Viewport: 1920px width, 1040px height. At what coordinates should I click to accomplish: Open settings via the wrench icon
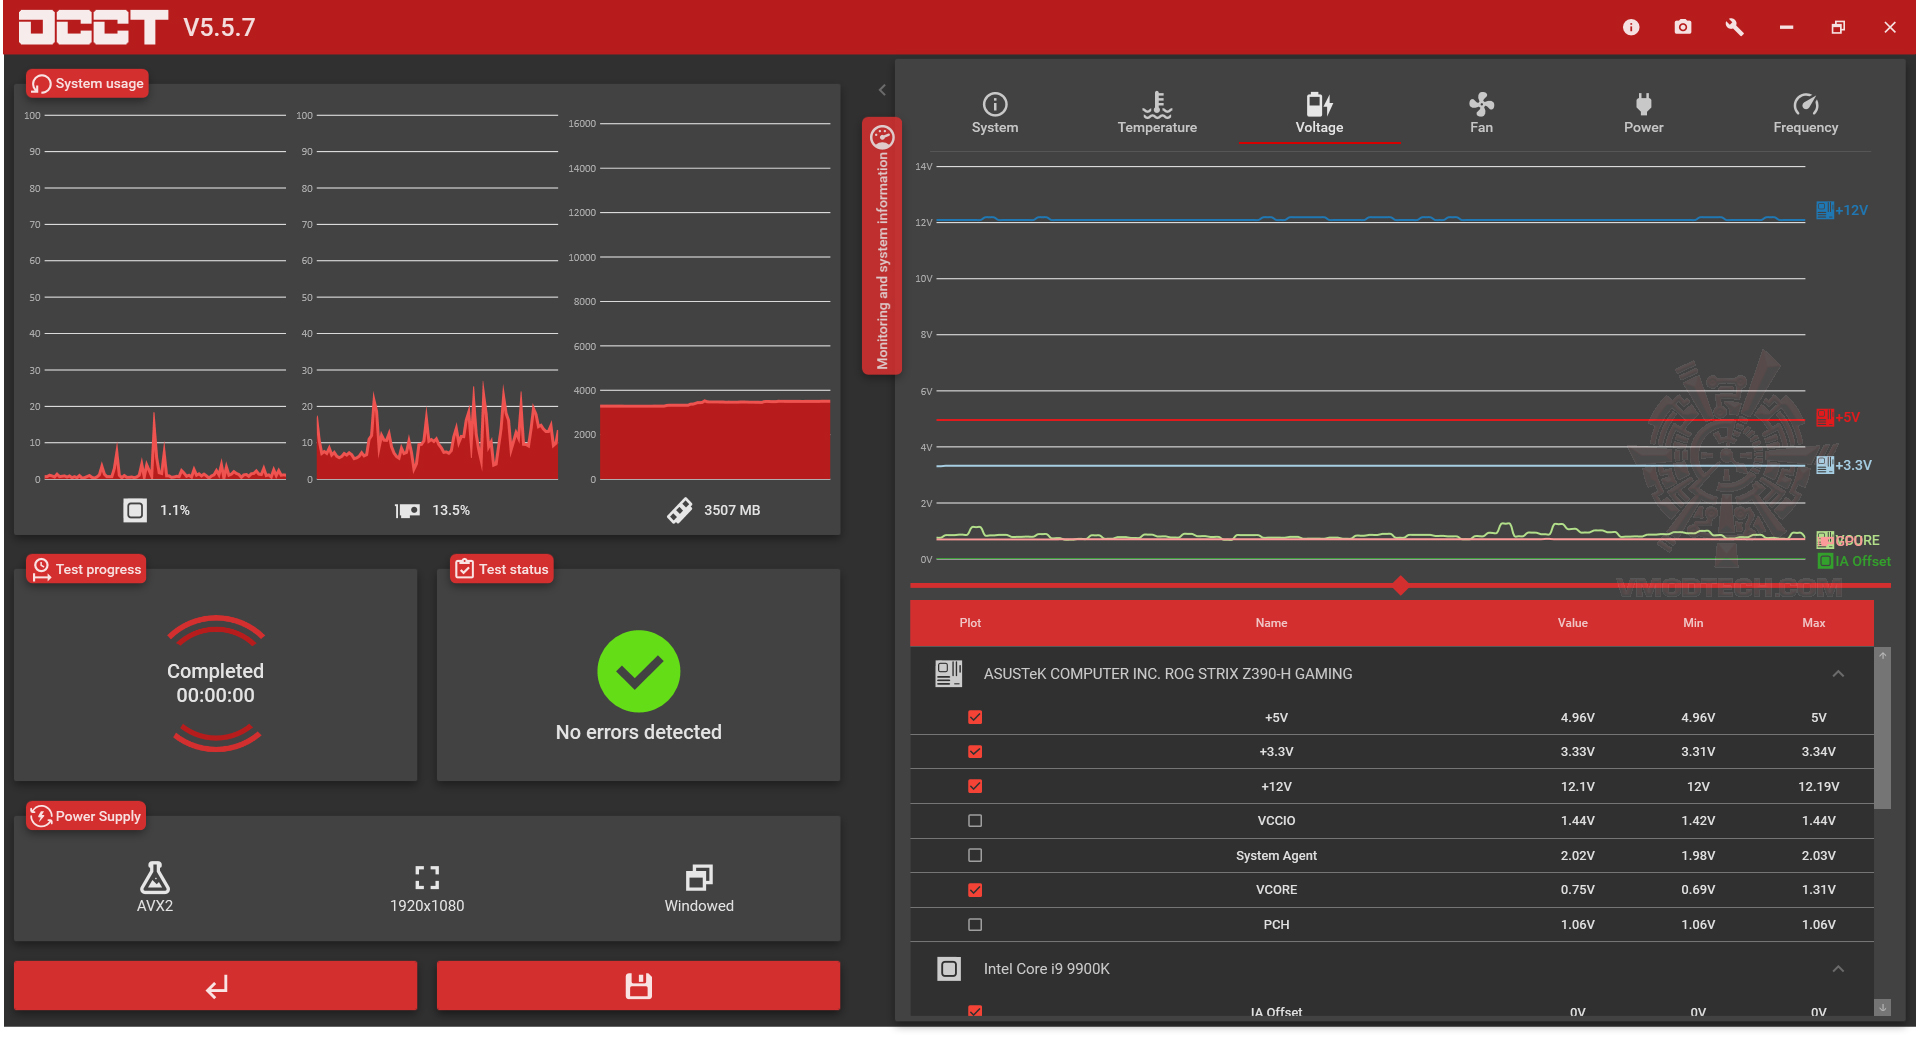coord(1735,27)
